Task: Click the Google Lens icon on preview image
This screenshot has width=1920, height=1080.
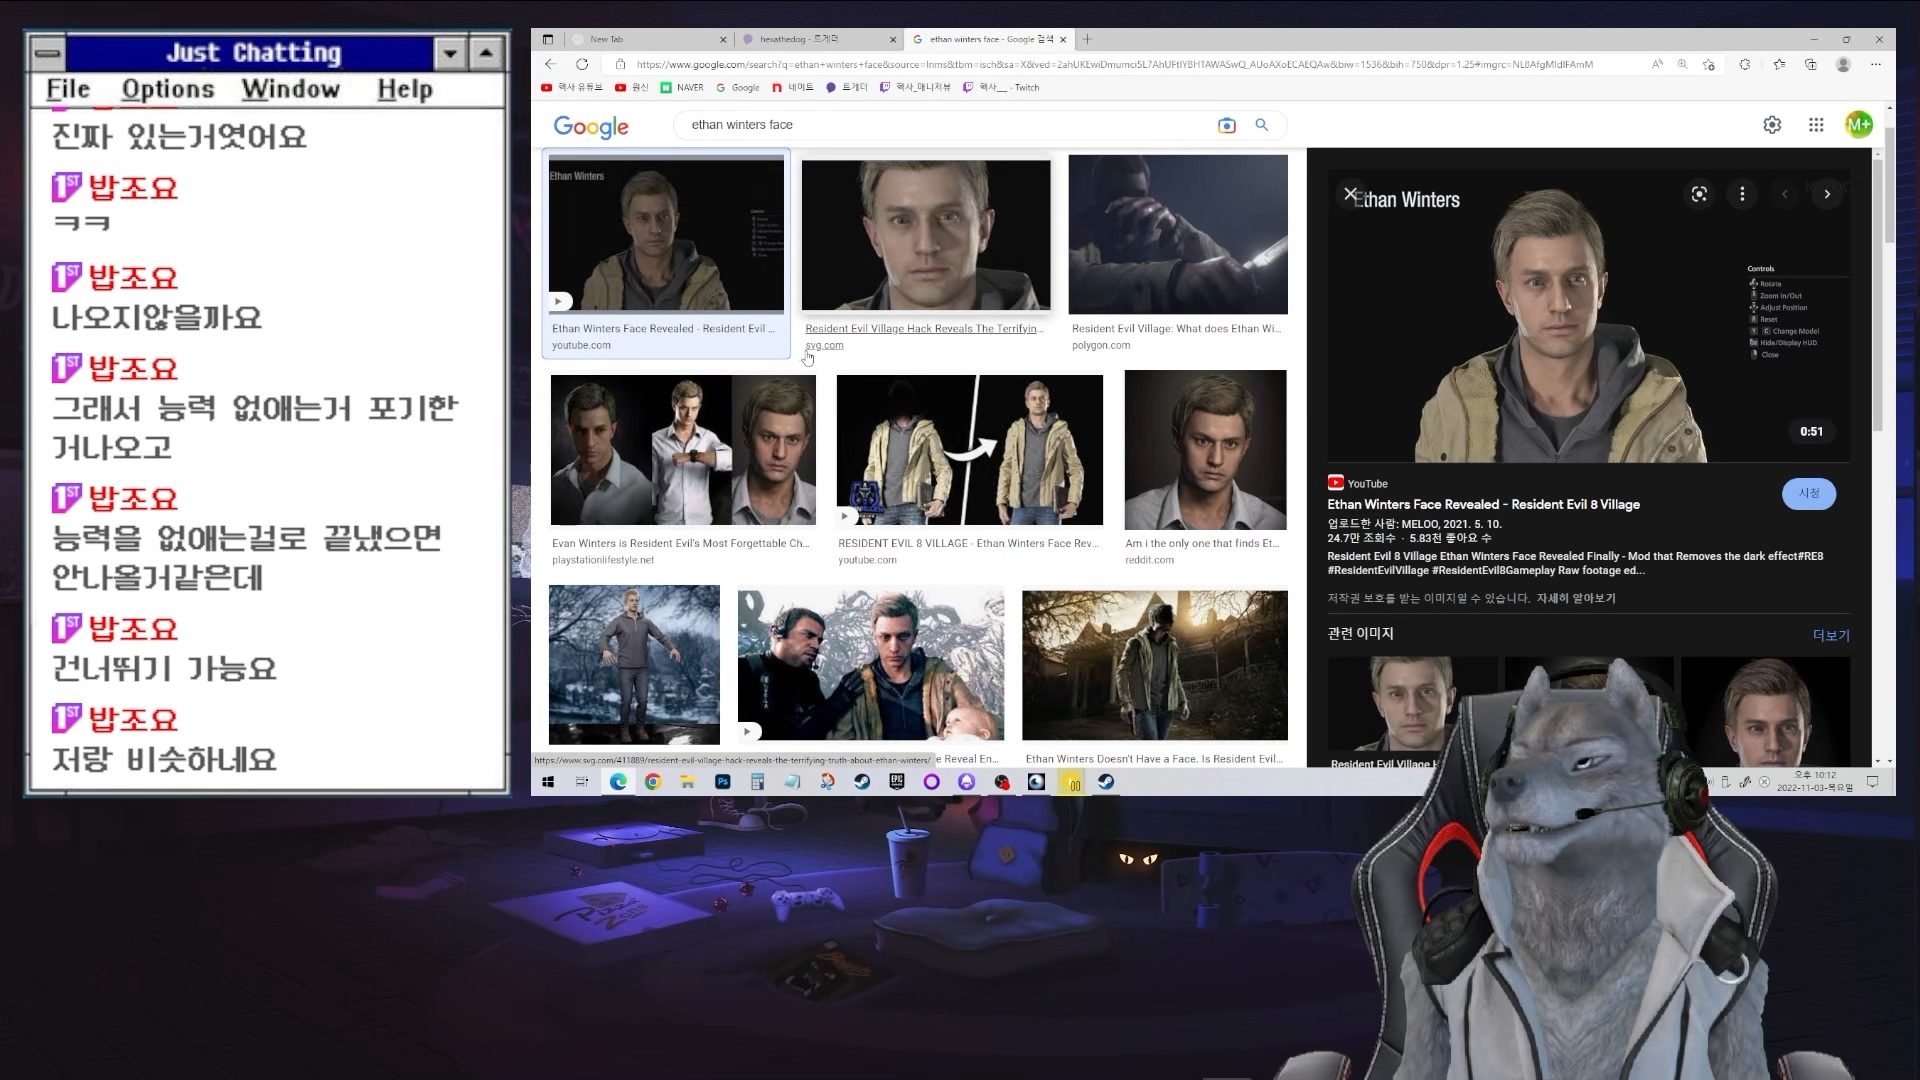Action: click(x=1698, y=194)
